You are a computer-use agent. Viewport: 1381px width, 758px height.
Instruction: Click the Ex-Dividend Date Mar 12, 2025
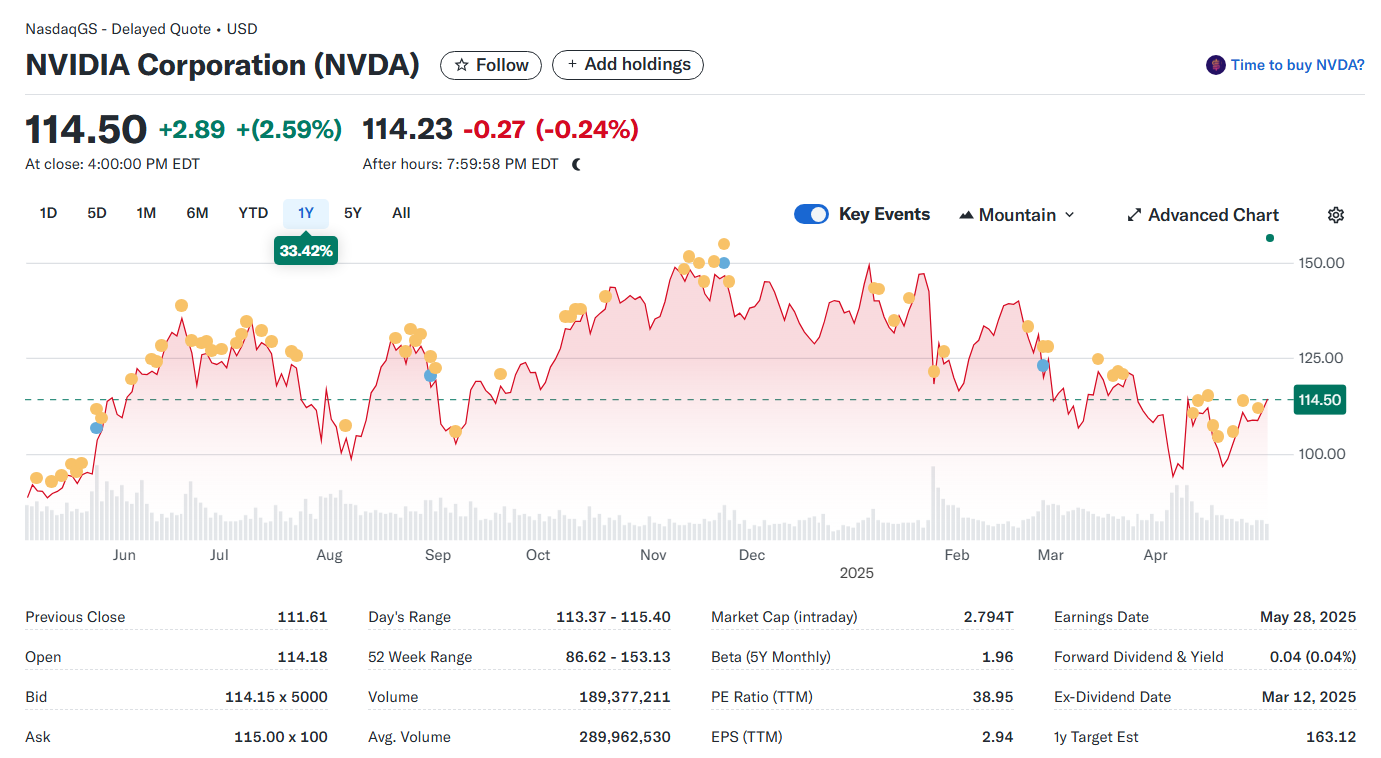coord(1308,697)
